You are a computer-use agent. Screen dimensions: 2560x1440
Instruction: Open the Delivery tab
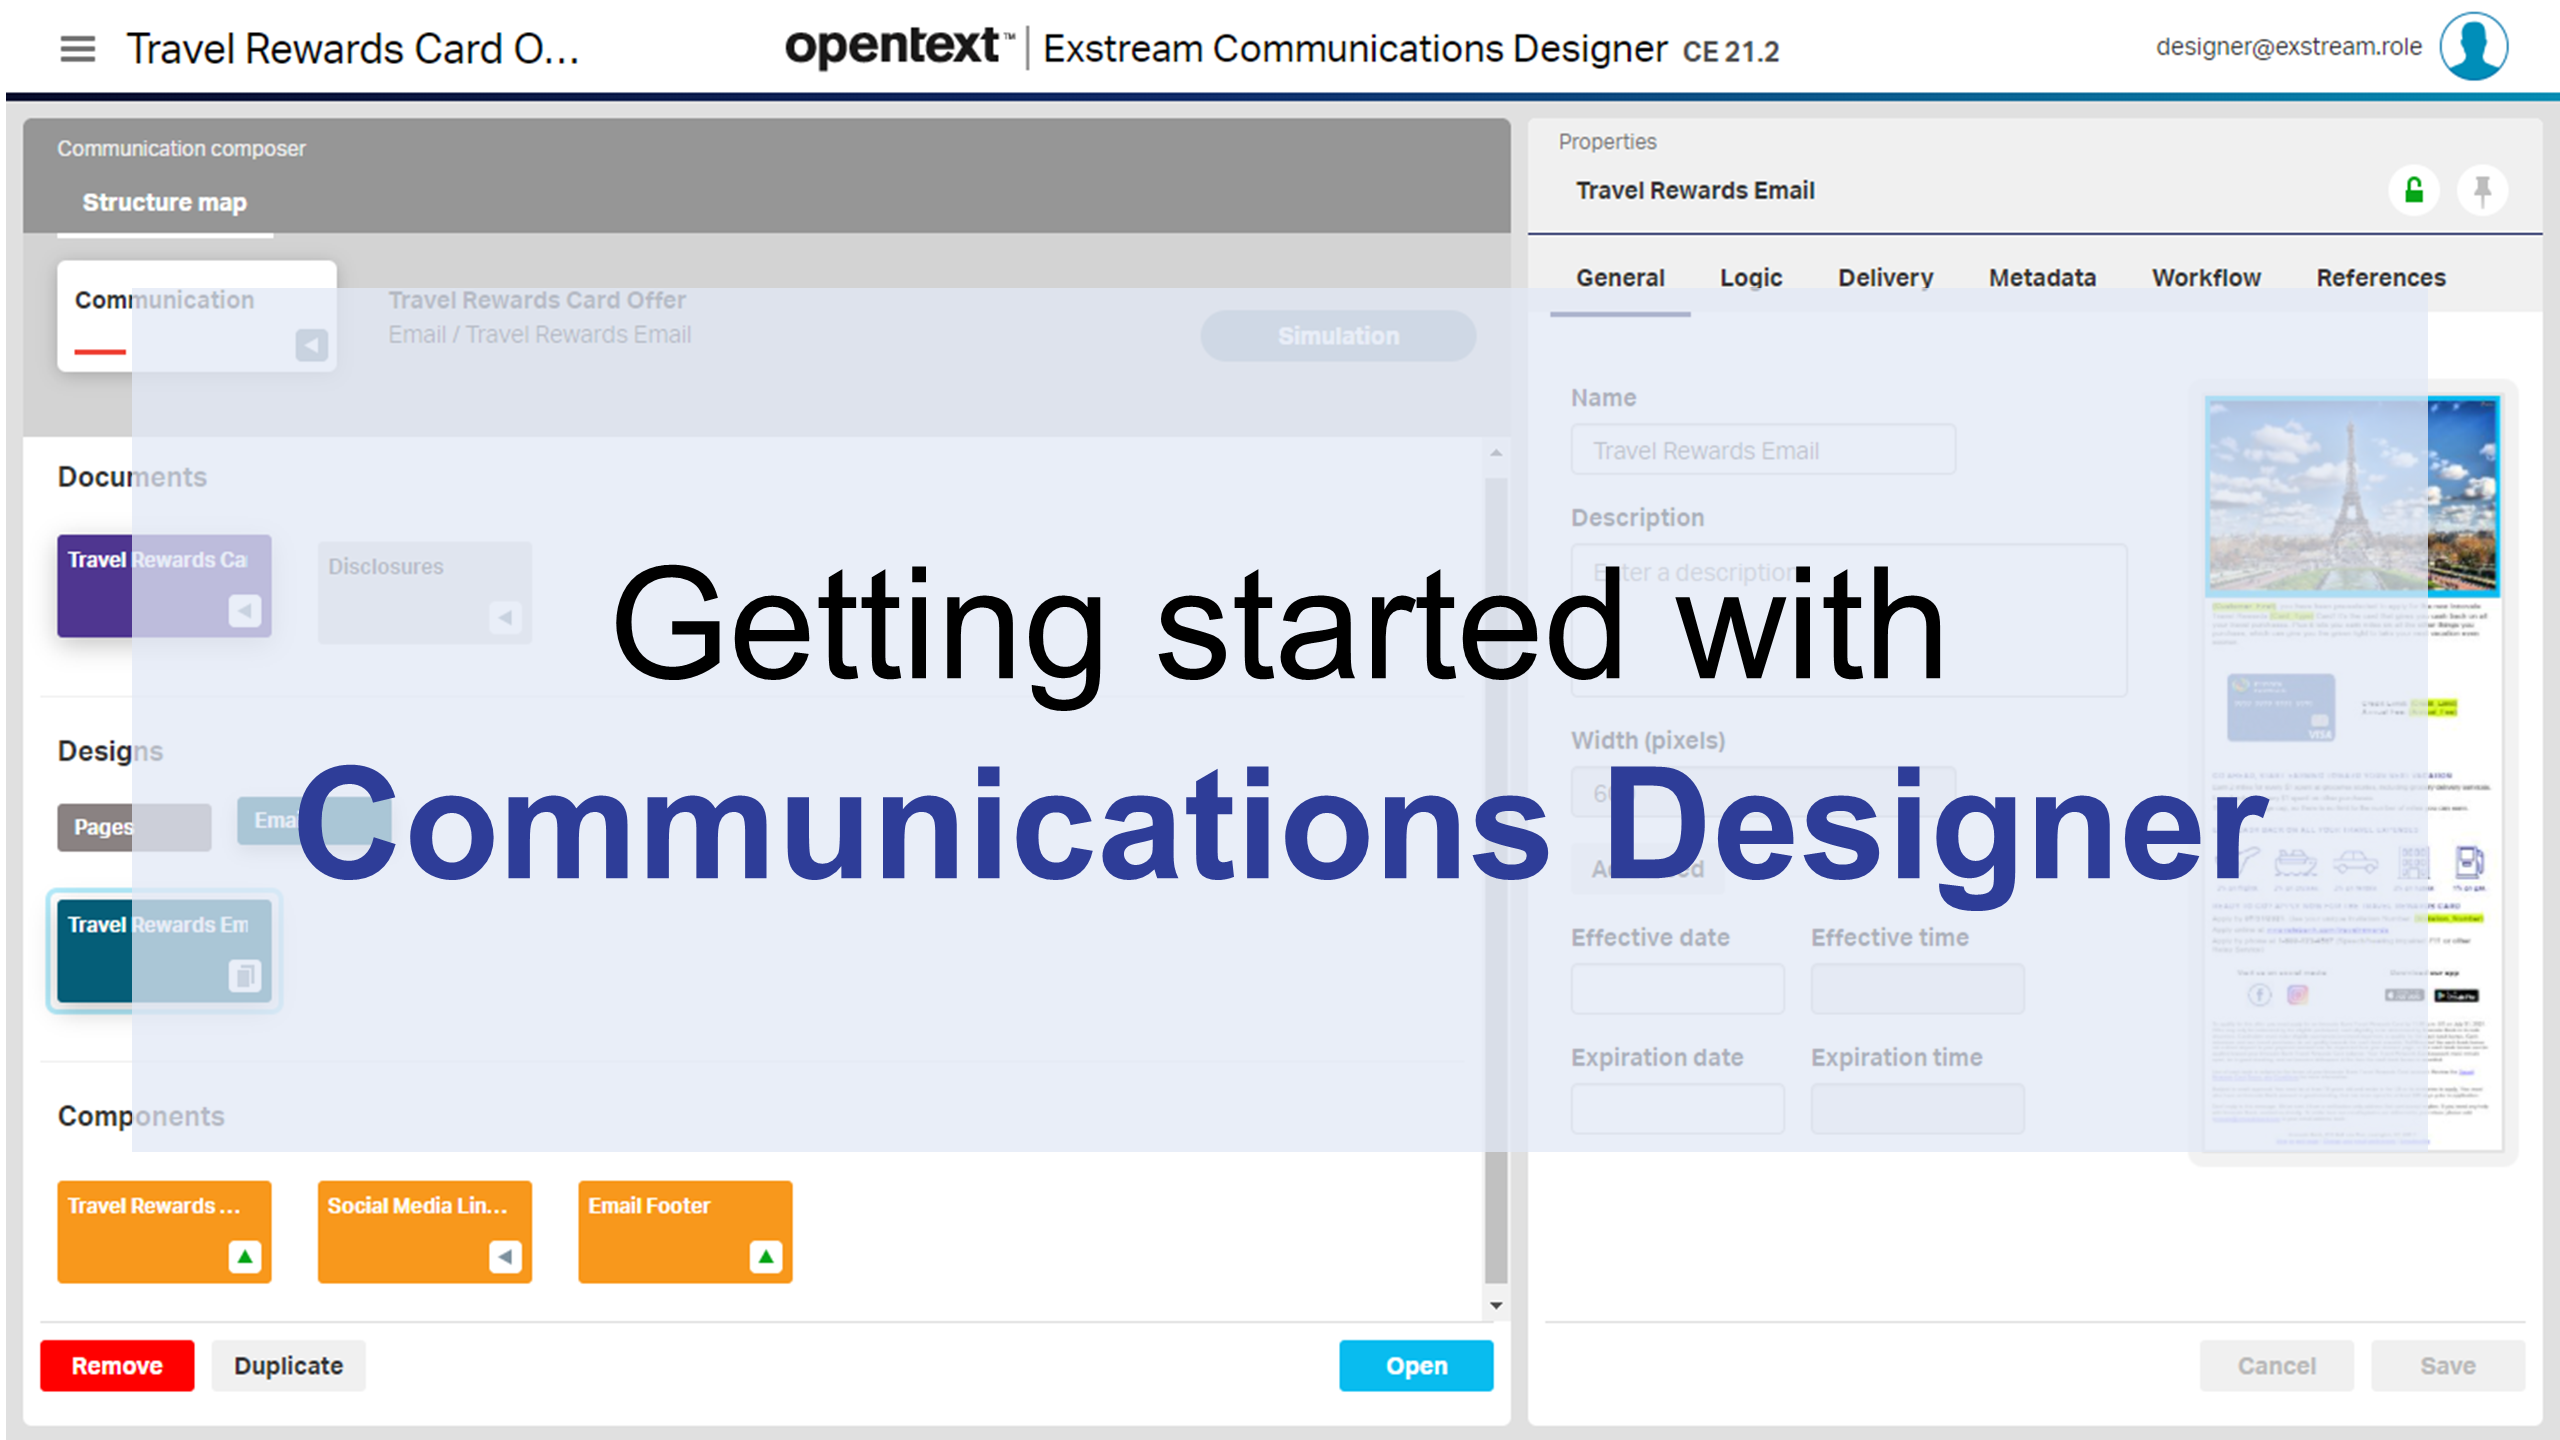pos(1885,278)
